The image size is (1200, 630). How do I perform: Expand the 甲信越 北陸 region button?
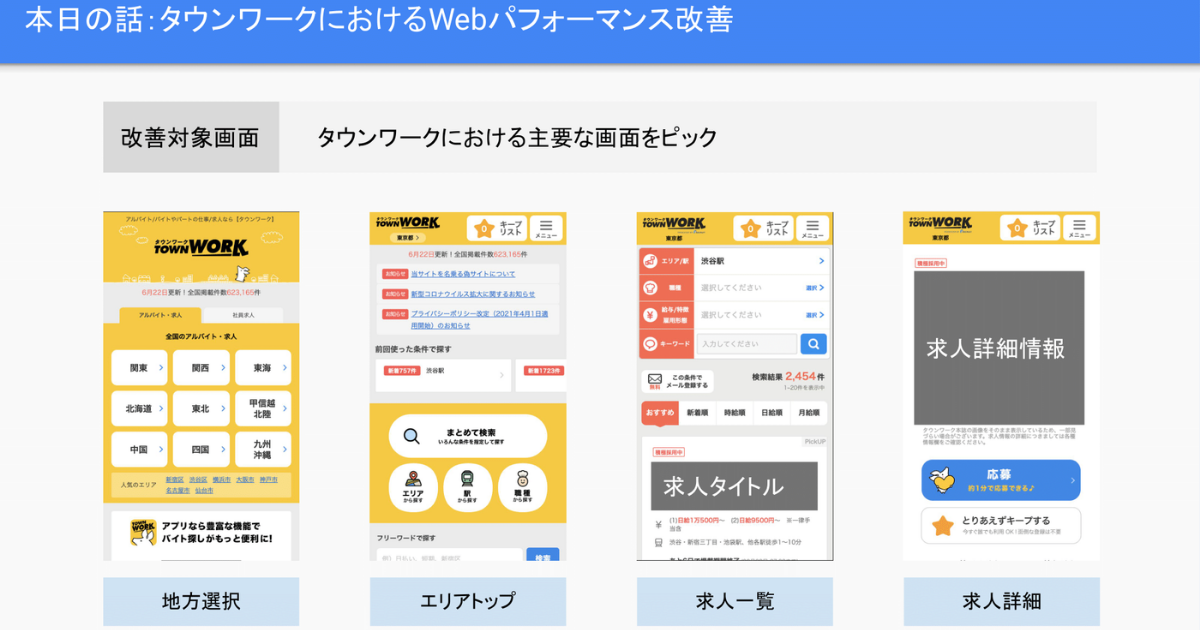point(263,409)
